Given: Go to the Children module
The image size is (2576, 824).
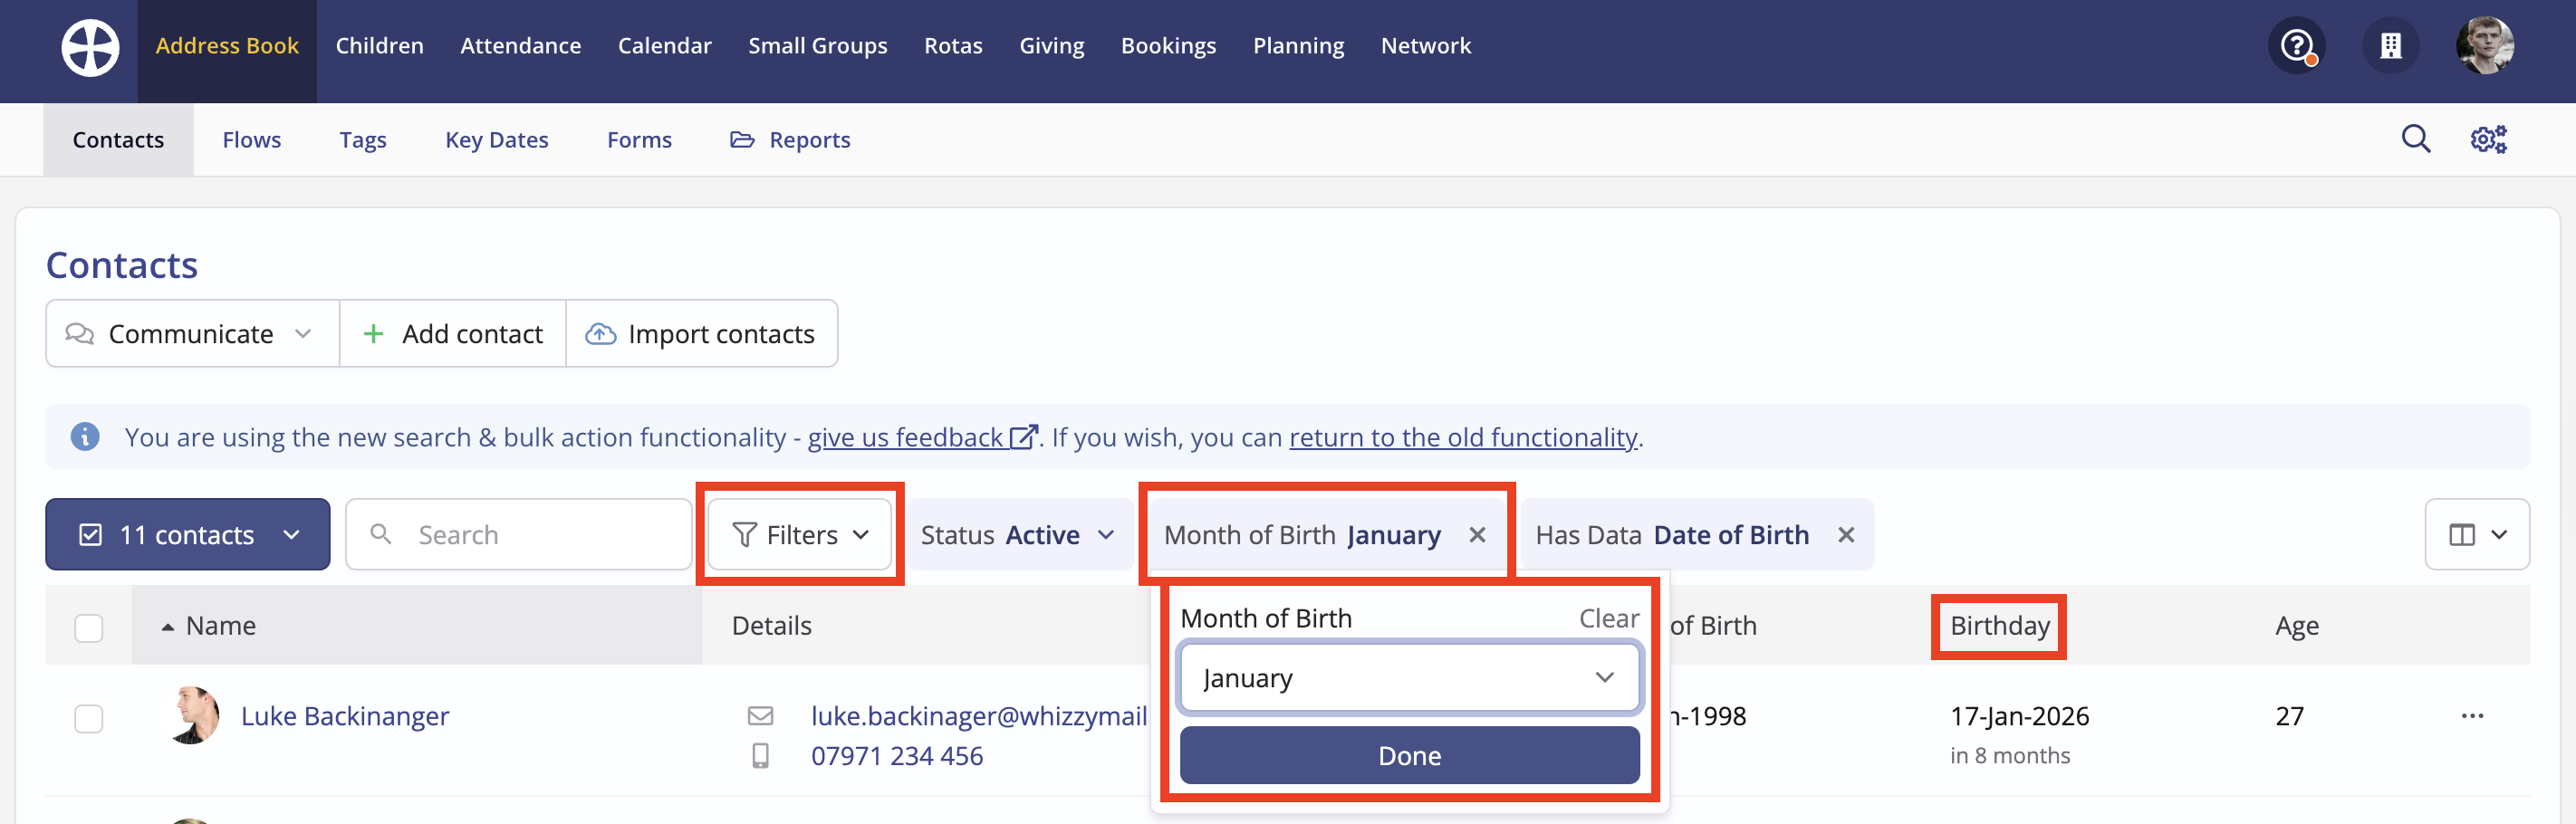Looking at the screenshot, I should 380,46.
